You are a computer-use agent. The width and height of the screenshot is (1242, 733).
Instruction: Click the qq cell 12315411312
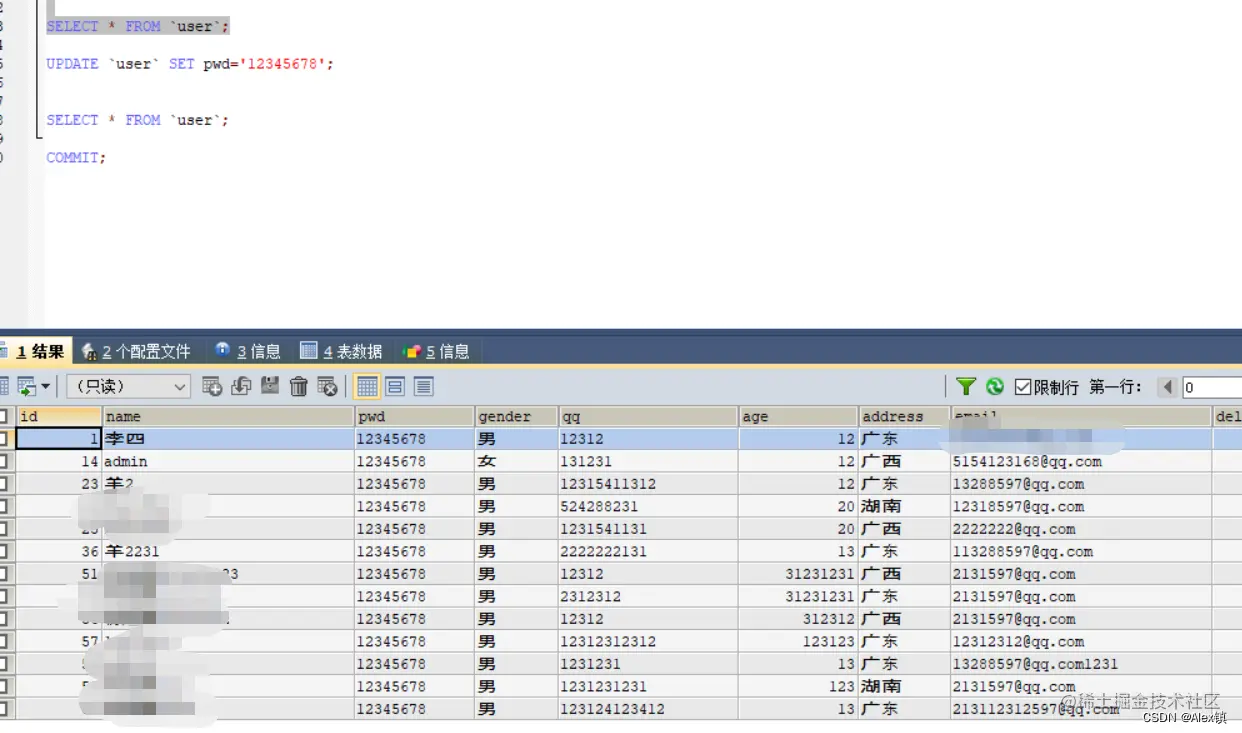click(648, 484)
